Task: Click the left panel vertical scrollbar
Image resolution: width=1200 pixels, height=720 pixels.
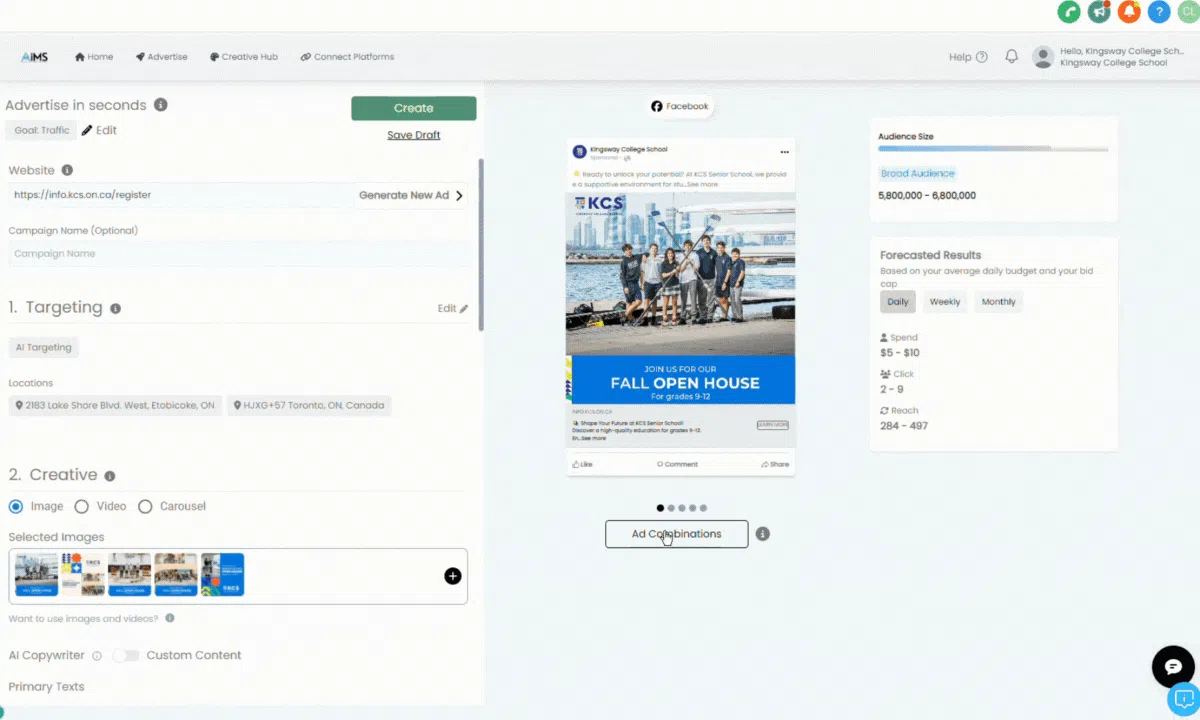Action: [x=481, y=244]
